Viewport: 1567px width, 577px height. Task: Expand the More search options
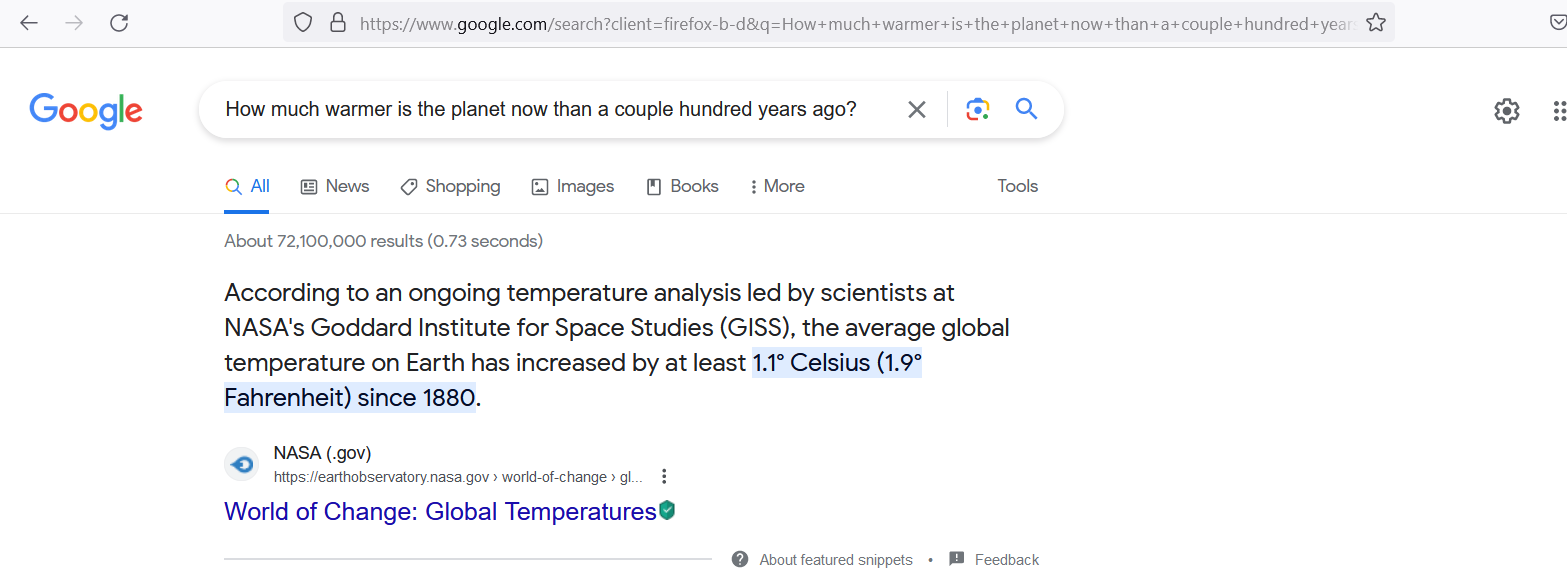pyautogui.click(x=777, y=186)
